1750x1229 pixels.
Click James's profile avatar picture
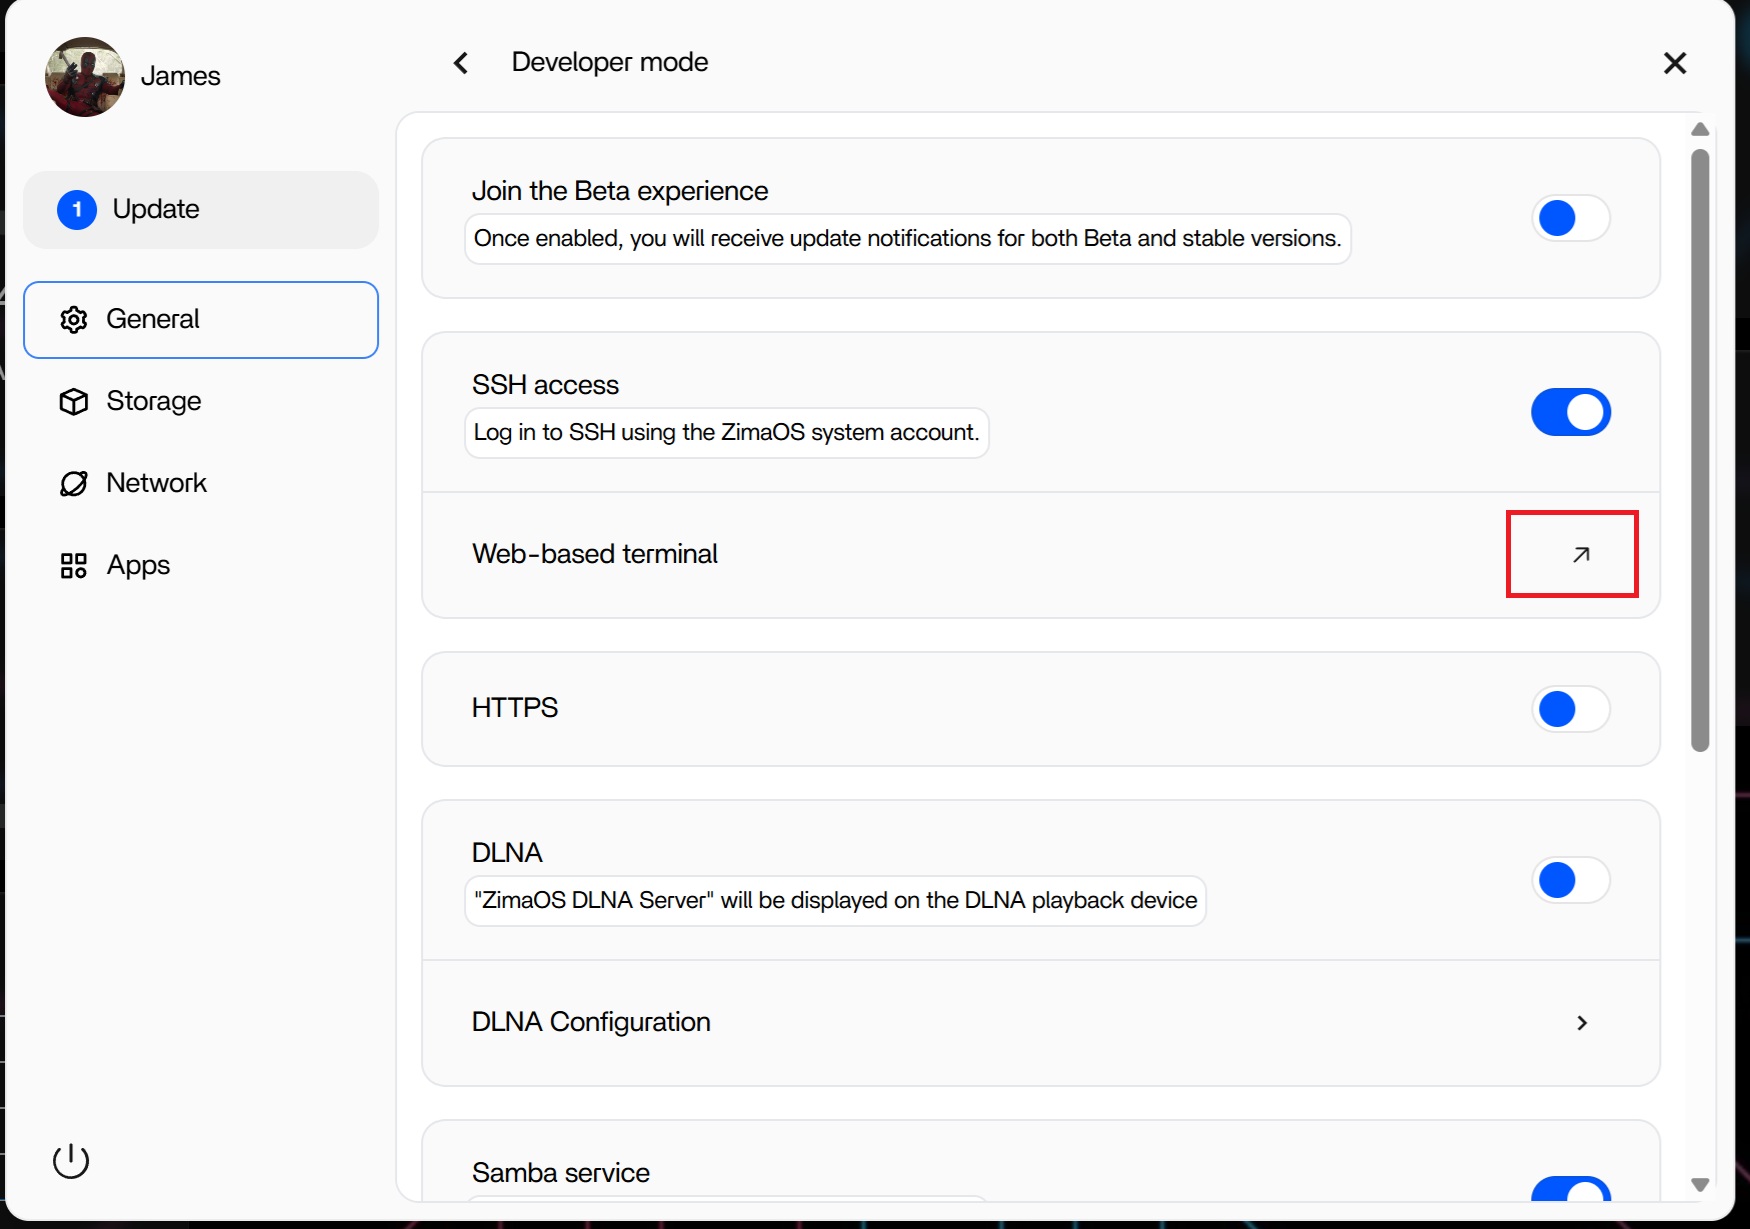coord(85,77)
